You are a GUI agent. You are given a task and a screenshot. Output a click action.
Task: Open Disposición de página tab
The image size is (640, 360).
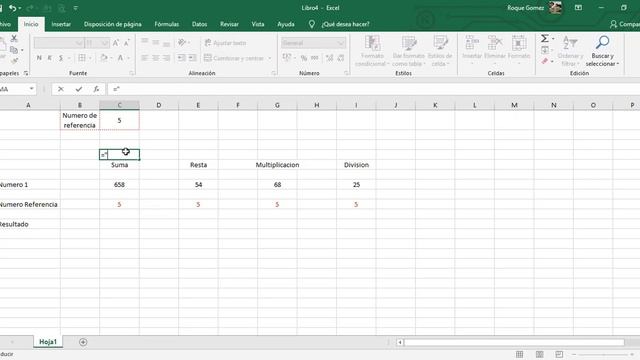click(113, 24)
